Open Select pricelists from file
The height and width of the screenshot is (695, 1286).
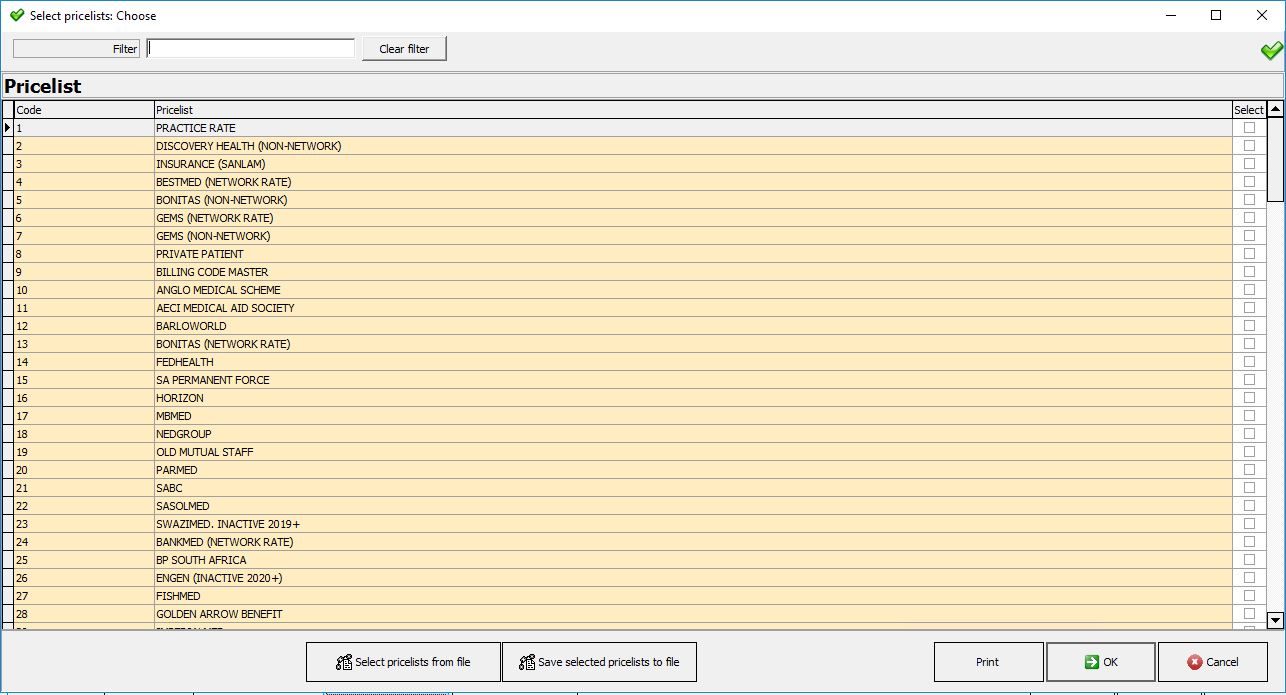pos(403,662)
